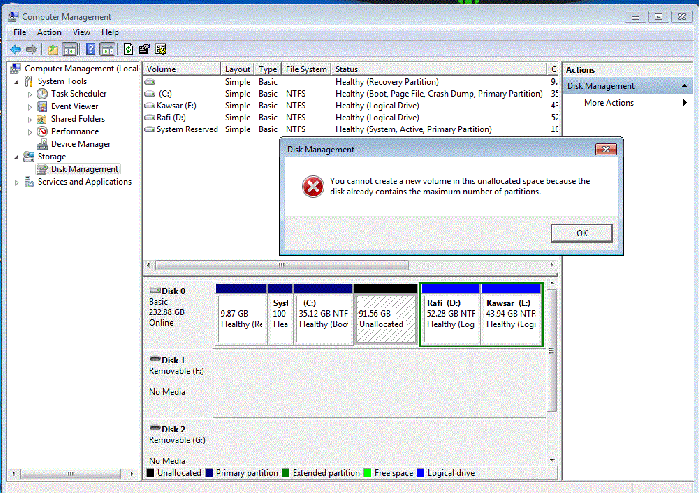Image resolution: width=700 pixels, height=493 pixels.
Task: Click the tree pane horizontal scrollbar
Action: click(72, 473)
